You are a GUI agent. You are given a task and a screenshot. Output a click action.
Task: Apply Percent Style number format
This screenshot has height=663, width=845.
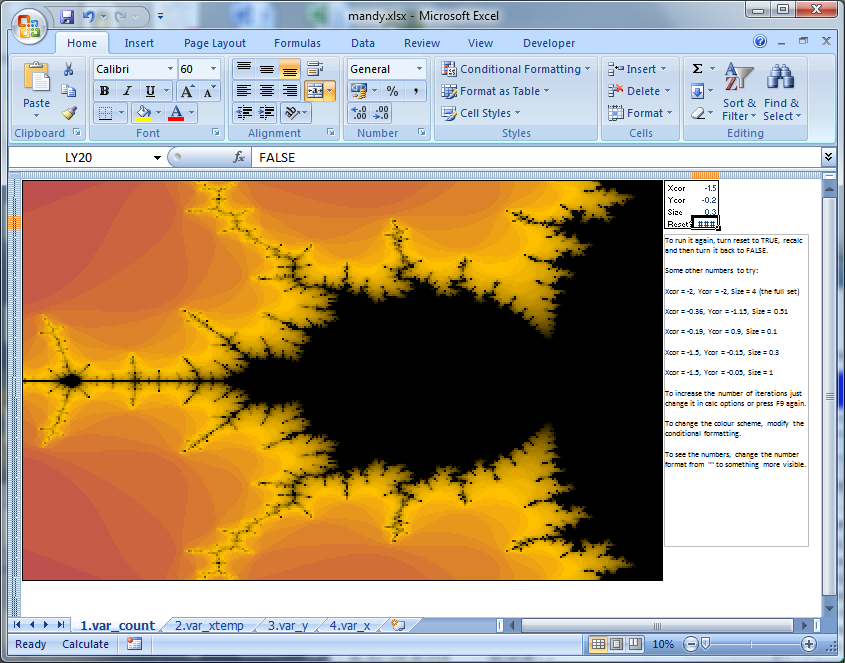coord(392,91)
